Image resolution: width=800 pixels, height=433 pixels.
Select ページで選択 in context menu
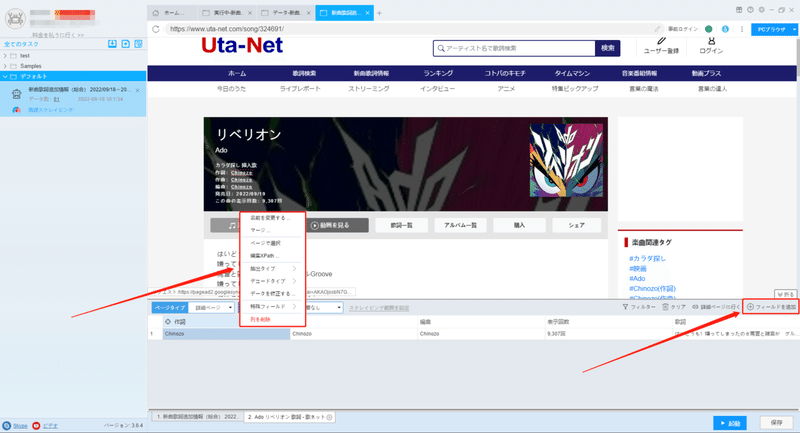[x=265, y=243]
